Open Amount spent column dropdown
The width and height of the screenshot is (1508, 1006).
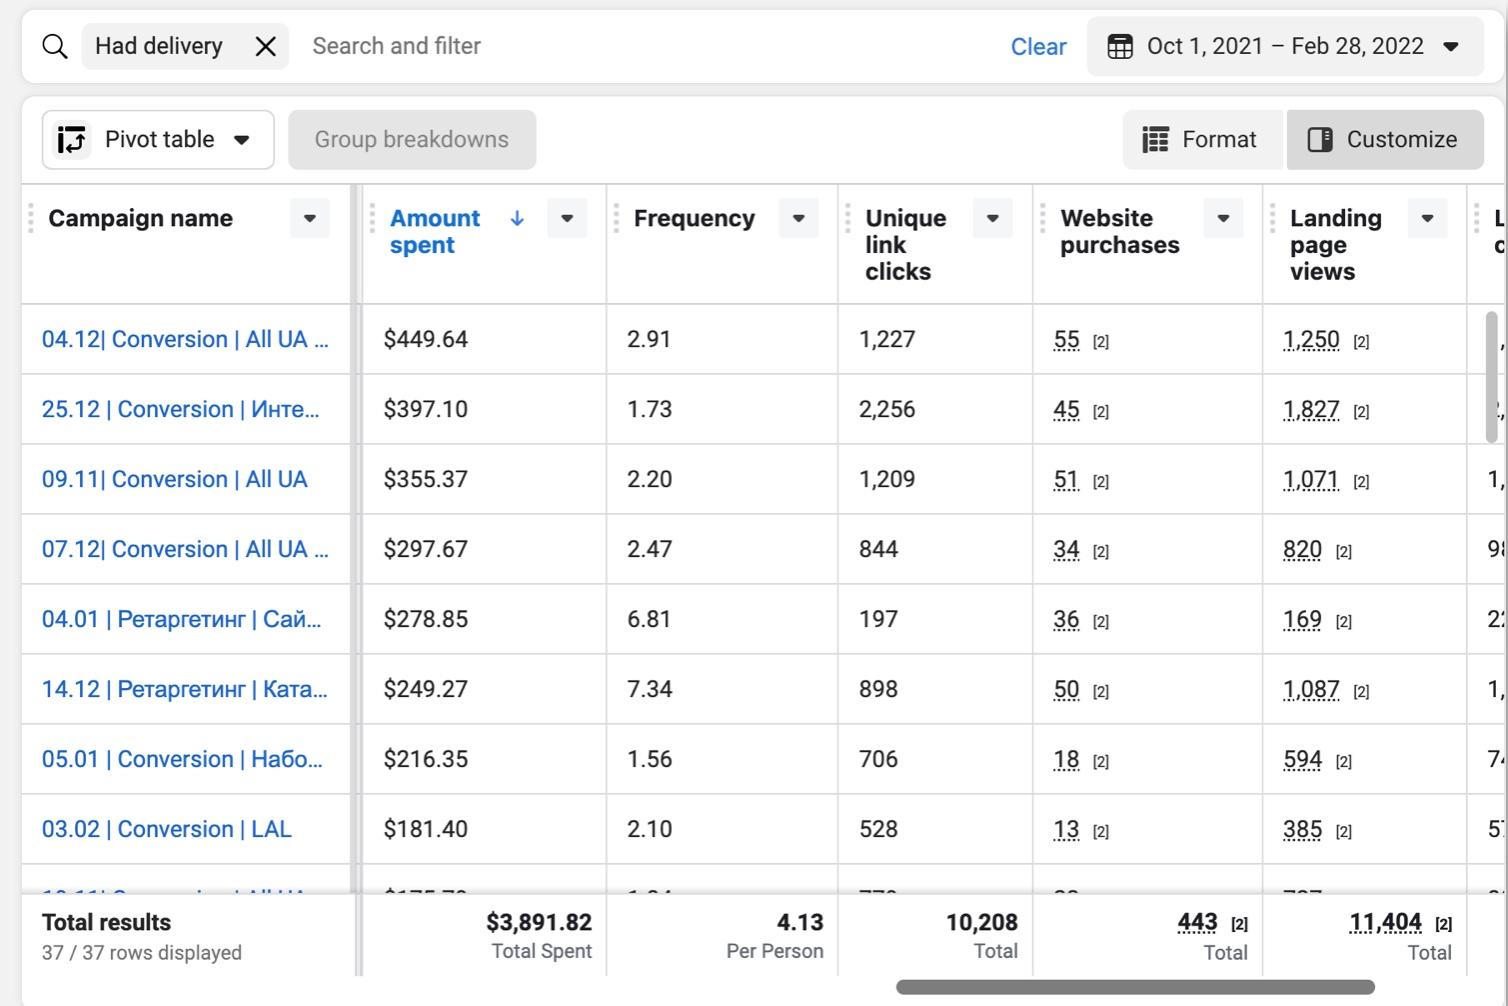coord(567,219)
